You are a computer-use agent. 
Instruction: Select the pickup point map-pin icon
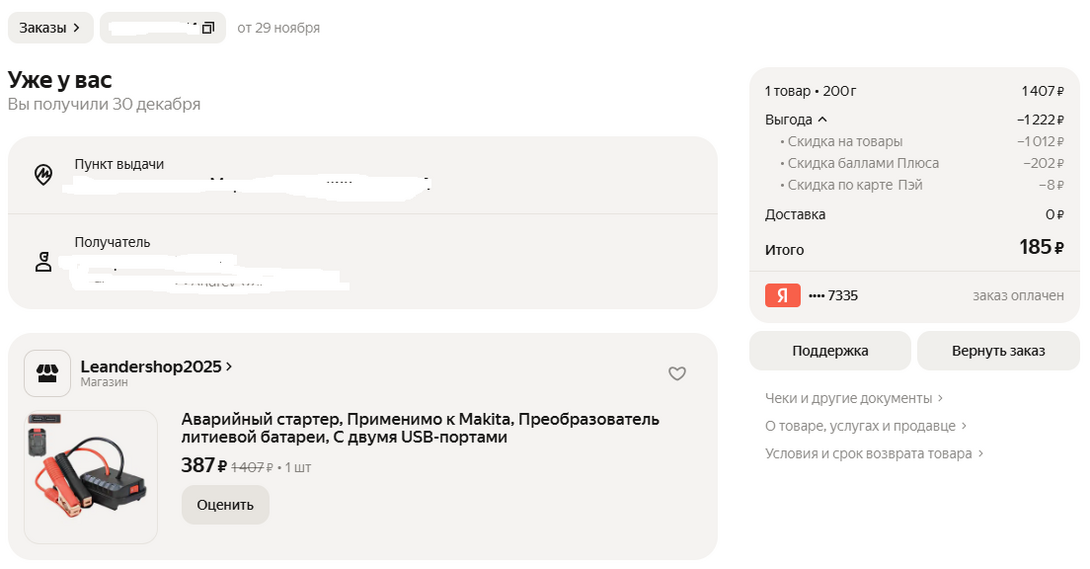pyautogui.click(x=43, y=174)
